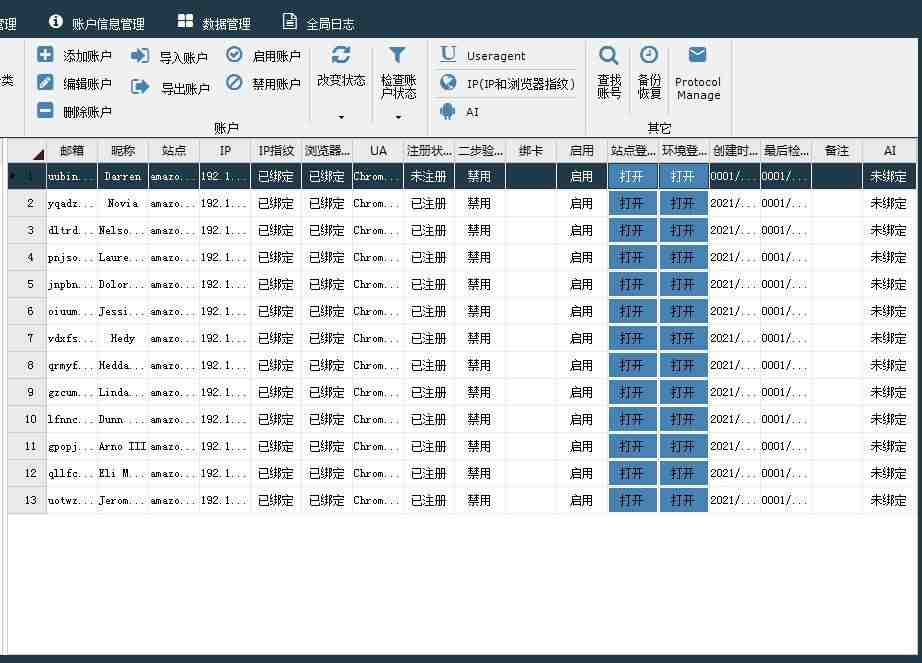The height and width of the screenshot is (663, 922).
Task: Click the 添加账户 plus icon
Action: (x=45, y=55)
